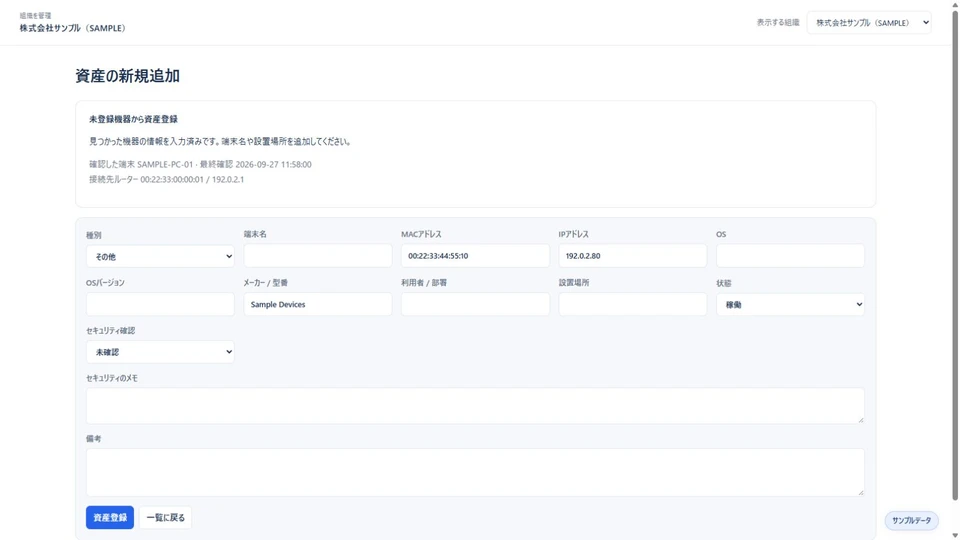Click the 資産の新規追加 page heading
This screenshot has width=960, height=540.
(127, 76)
